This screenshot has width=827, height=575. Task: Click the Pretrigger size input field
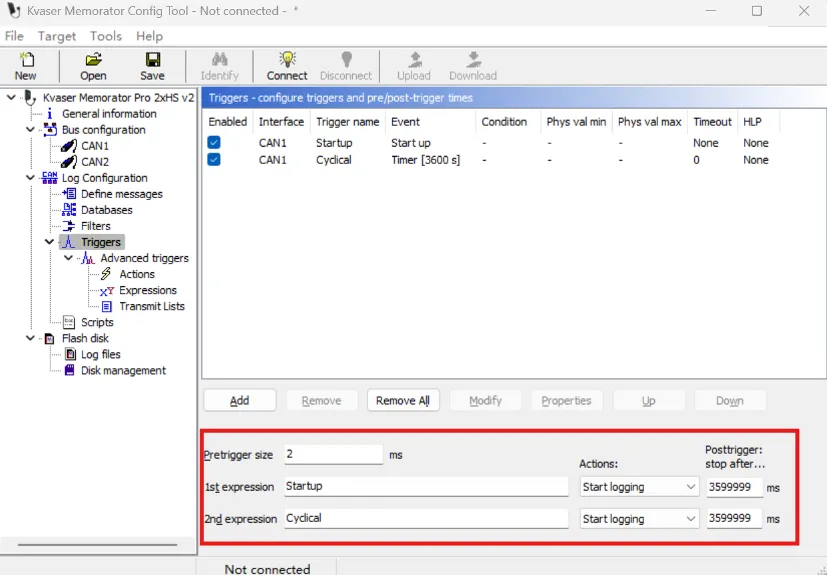point(334,454)
